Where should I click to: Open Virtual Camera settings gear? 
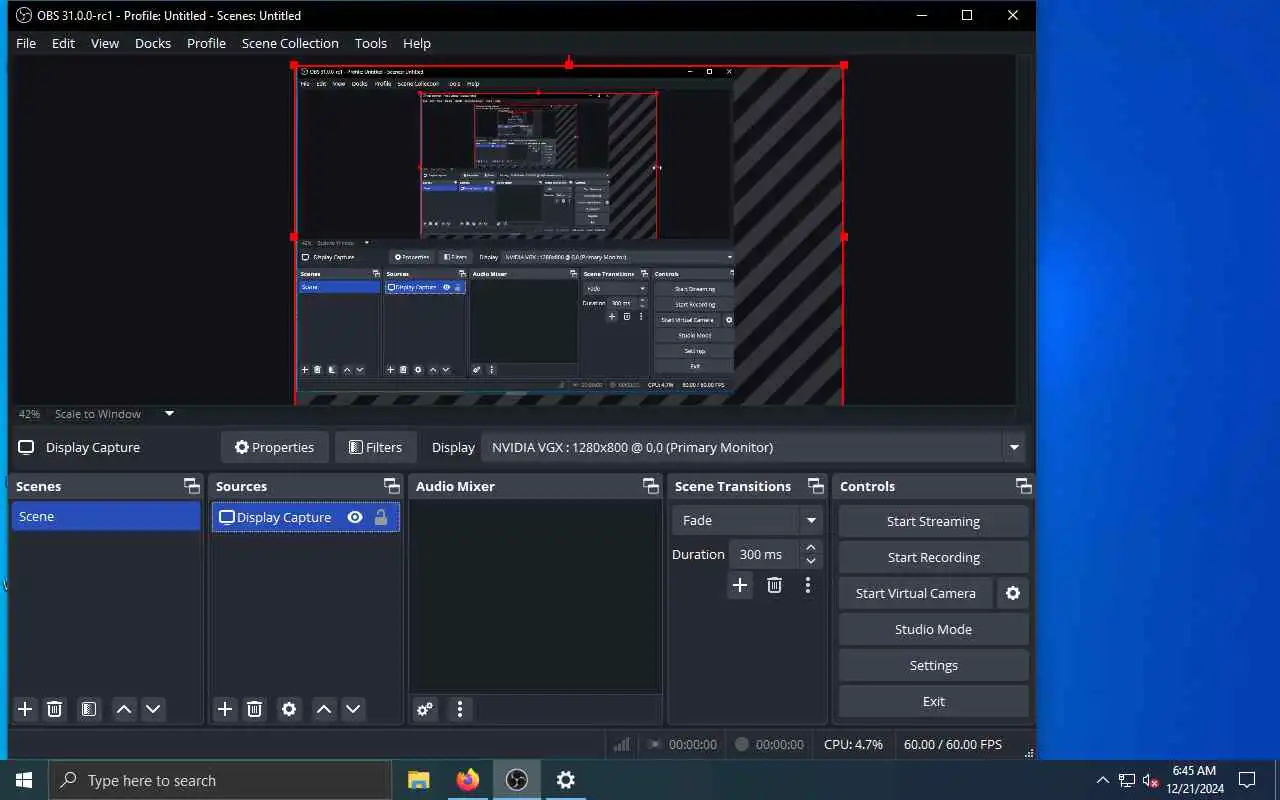pos(1013,593)
